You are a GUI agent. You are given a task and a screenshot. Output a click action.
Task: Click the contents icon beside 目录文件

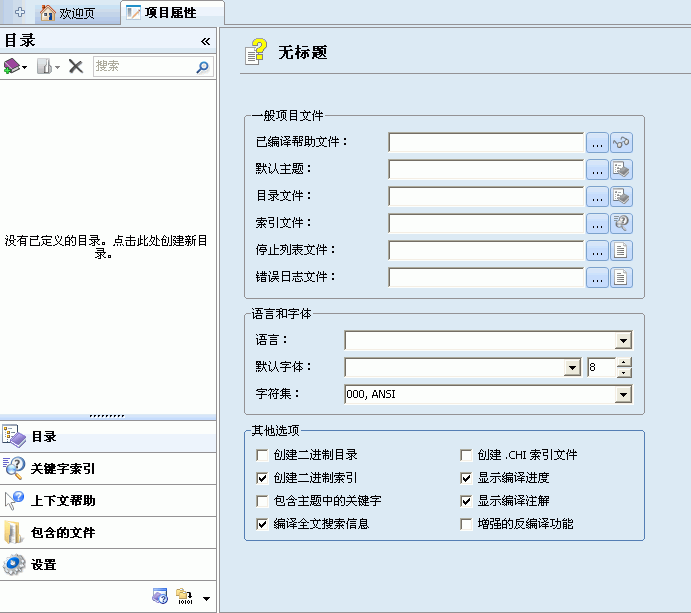621,197
